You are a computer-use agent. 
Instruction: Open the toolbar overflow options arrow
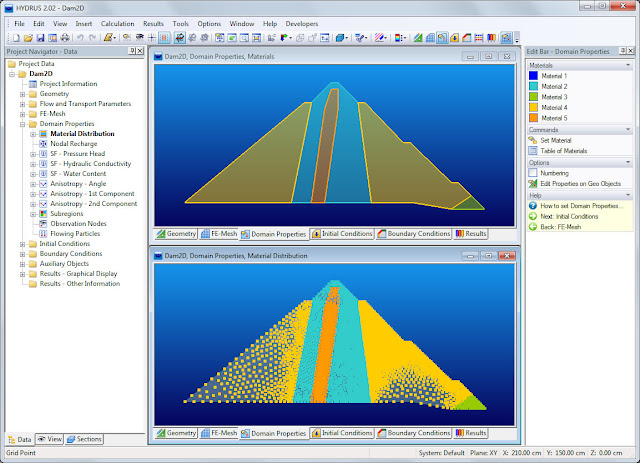[x=517, y=40]
